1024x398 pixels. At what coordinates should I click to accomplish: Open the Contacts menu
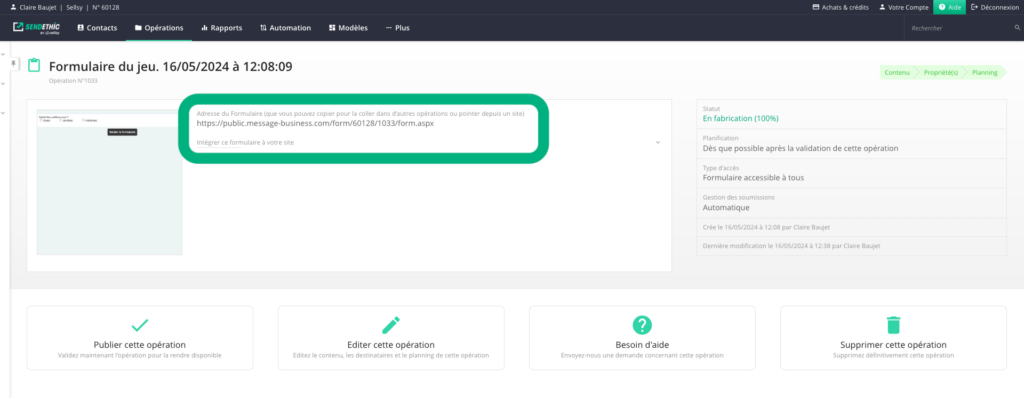97,28
